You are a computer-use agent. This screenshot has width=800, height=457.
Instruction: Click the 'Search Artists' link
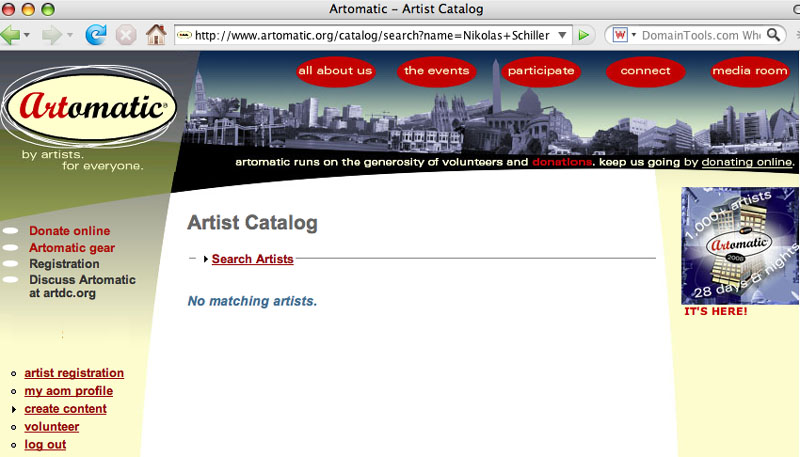click(253, 259)
